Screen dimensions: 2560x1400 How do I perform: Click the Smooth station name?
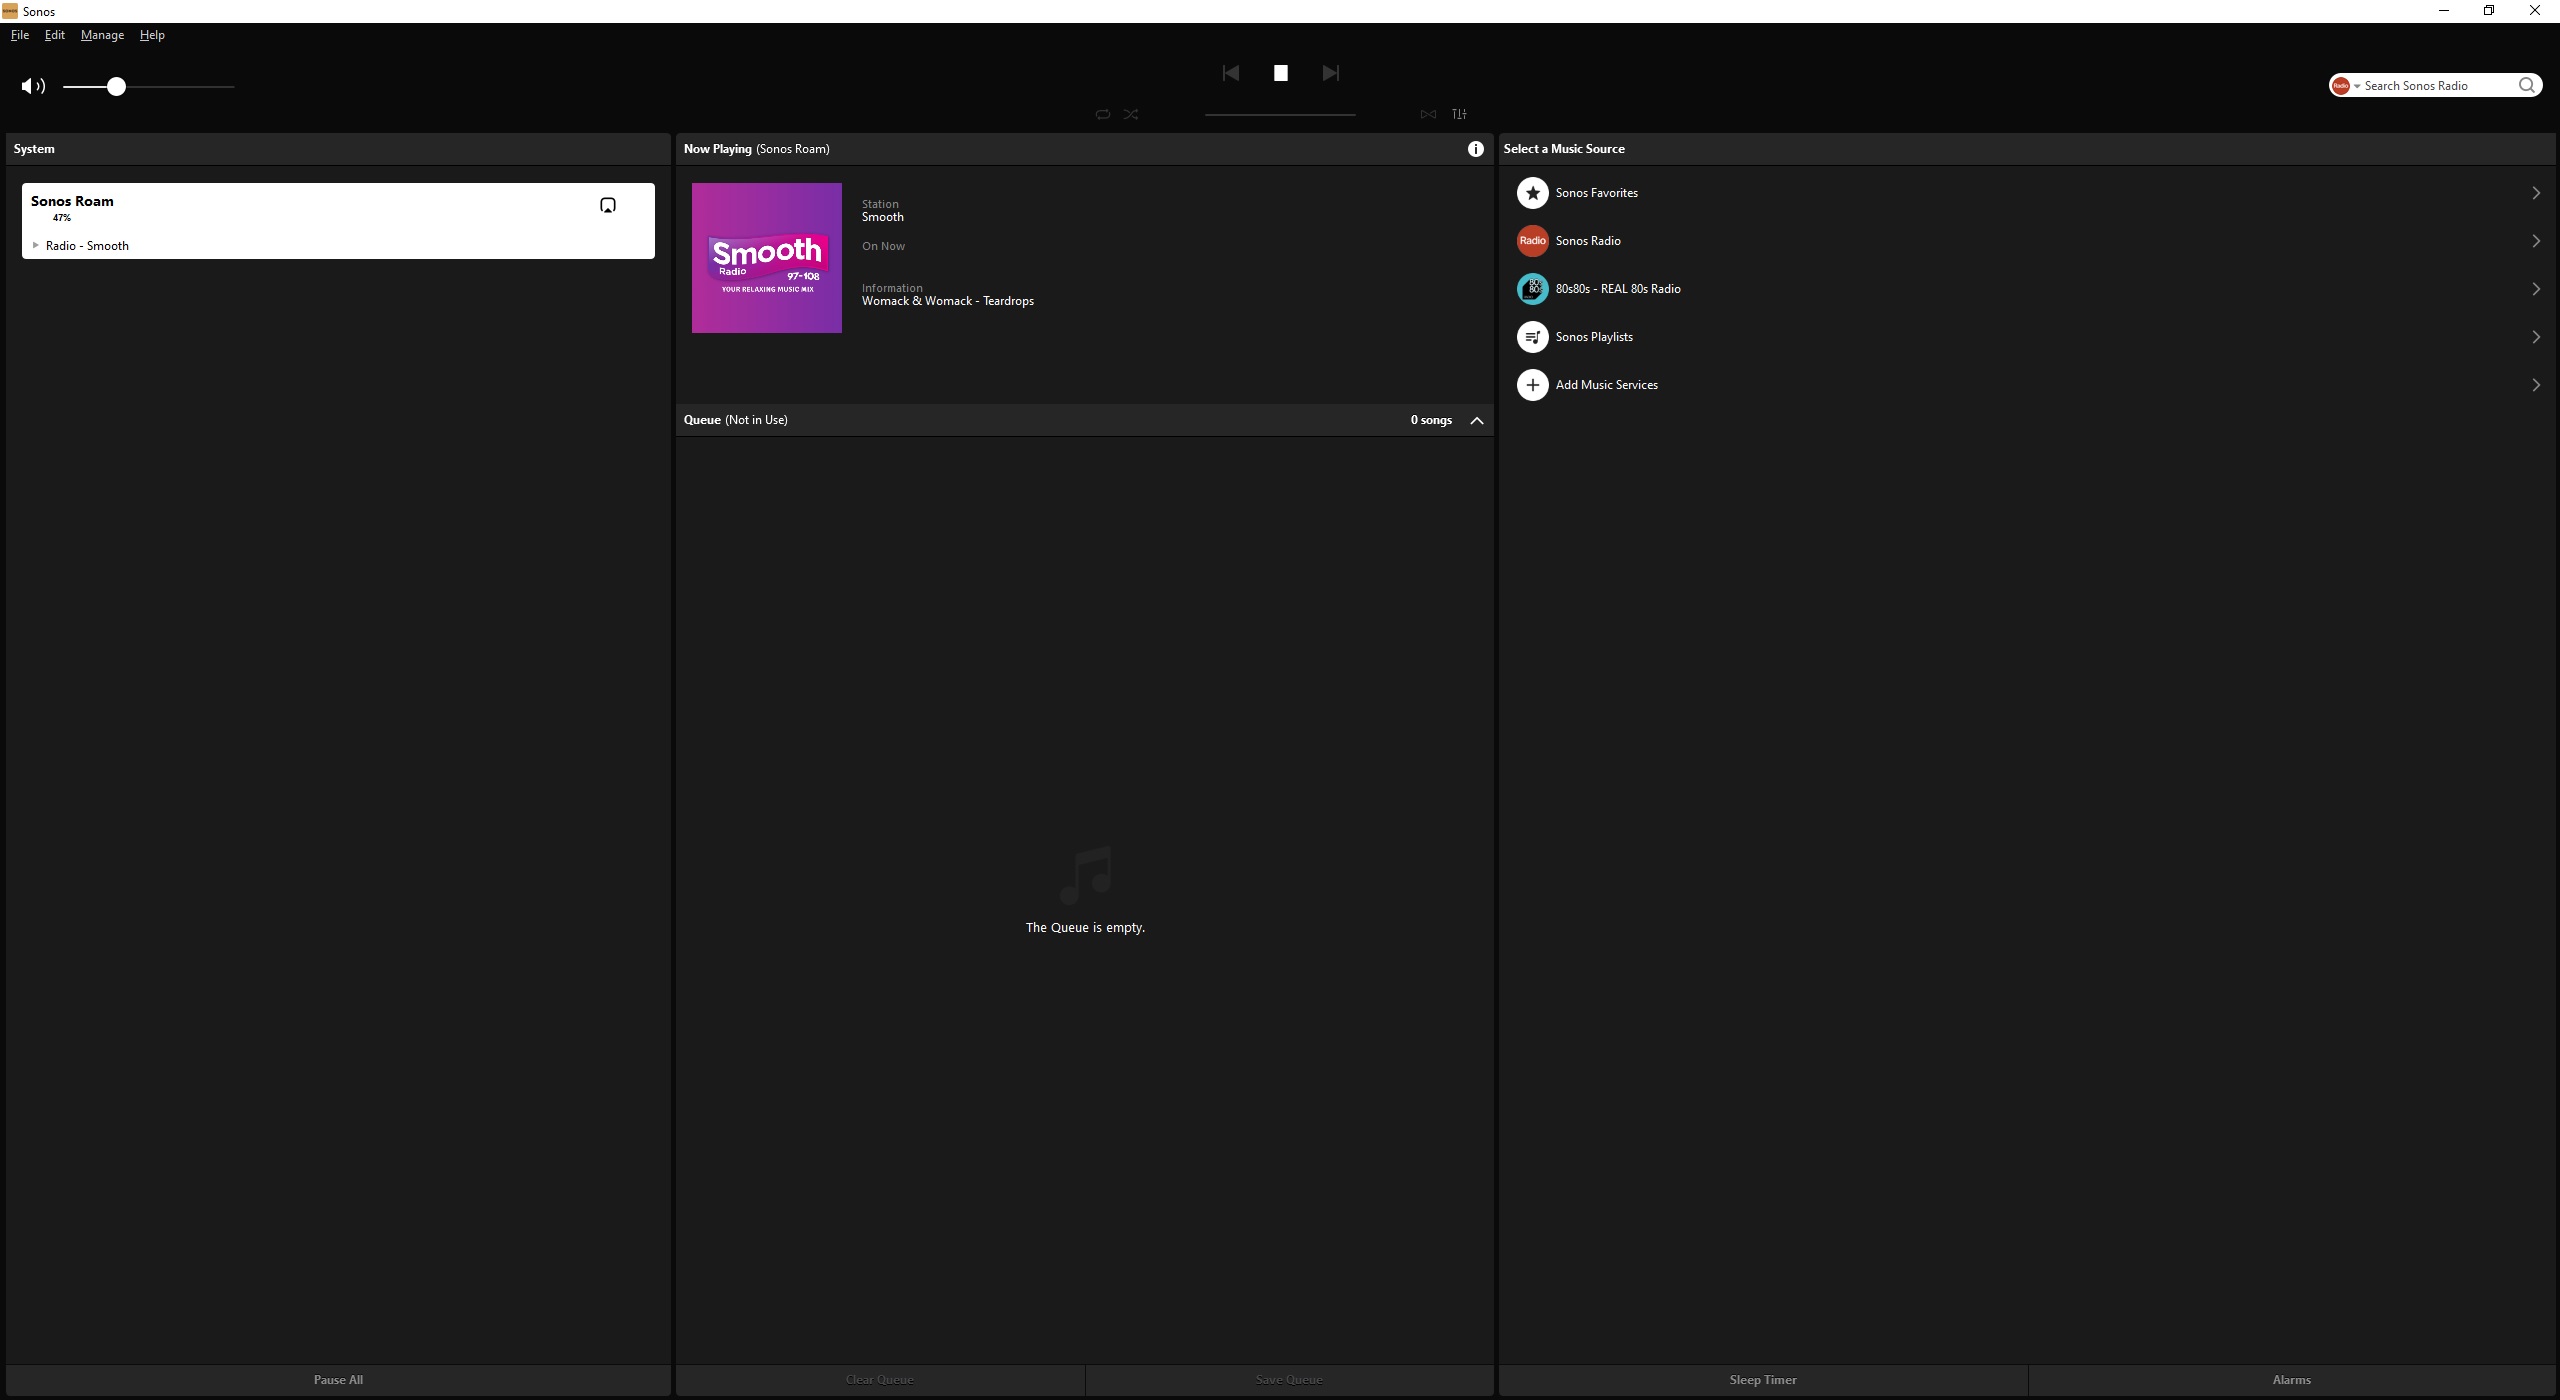[883, 217]
